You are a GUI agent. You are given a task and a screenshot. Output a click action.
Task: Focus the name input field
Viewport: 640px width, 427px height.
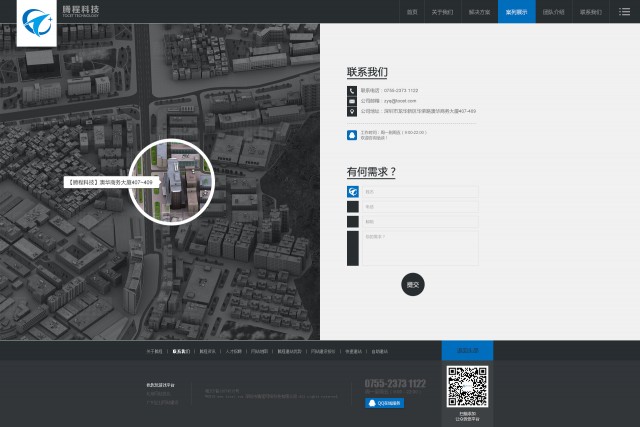pos(420,191)
